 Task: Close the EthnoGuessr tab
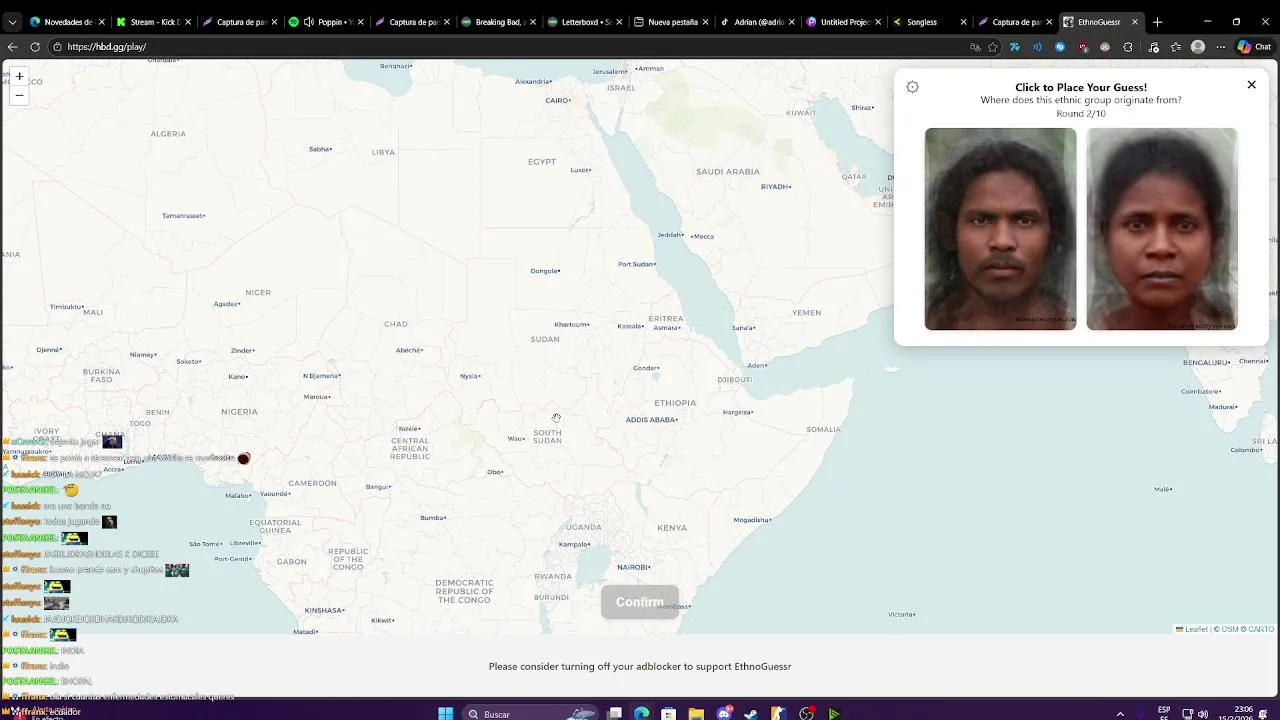pos(1135,22)
